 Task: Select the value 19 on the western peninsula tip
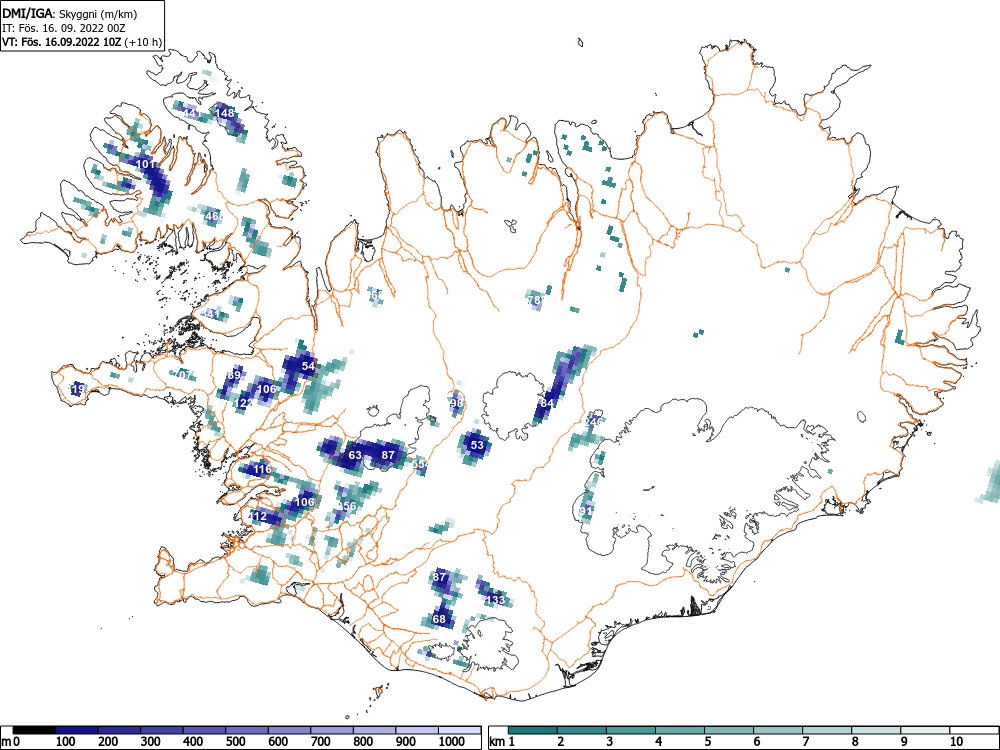78,388
